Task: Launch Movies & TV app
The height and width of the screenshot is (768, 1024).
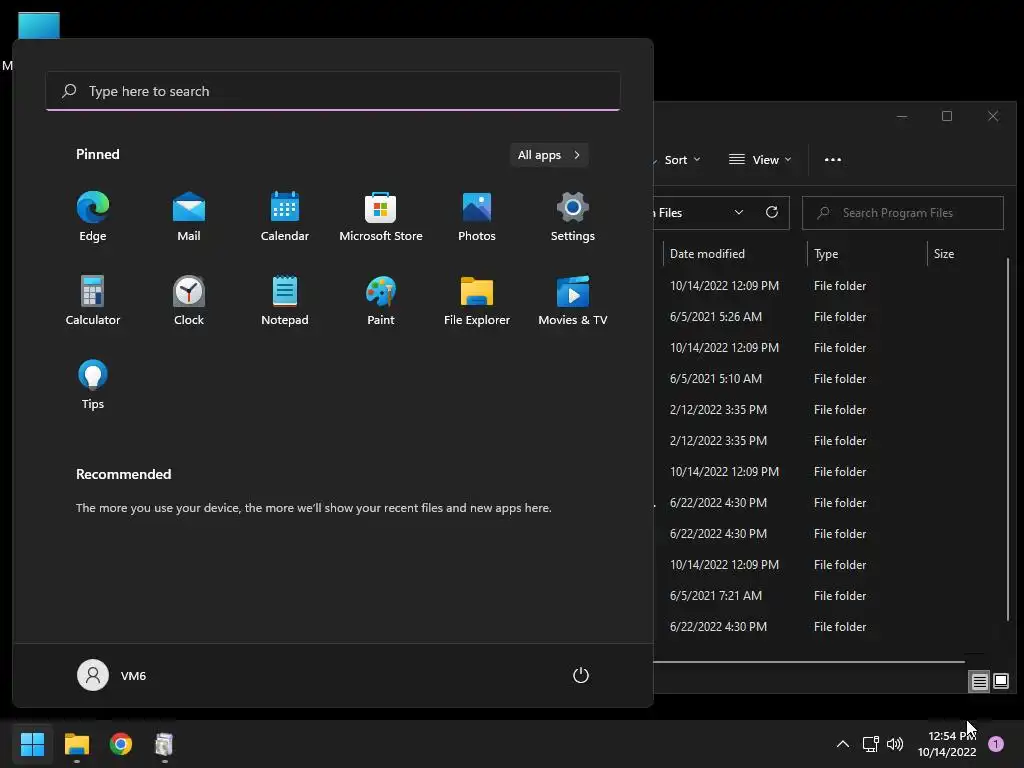Action: tap(573, 301)
